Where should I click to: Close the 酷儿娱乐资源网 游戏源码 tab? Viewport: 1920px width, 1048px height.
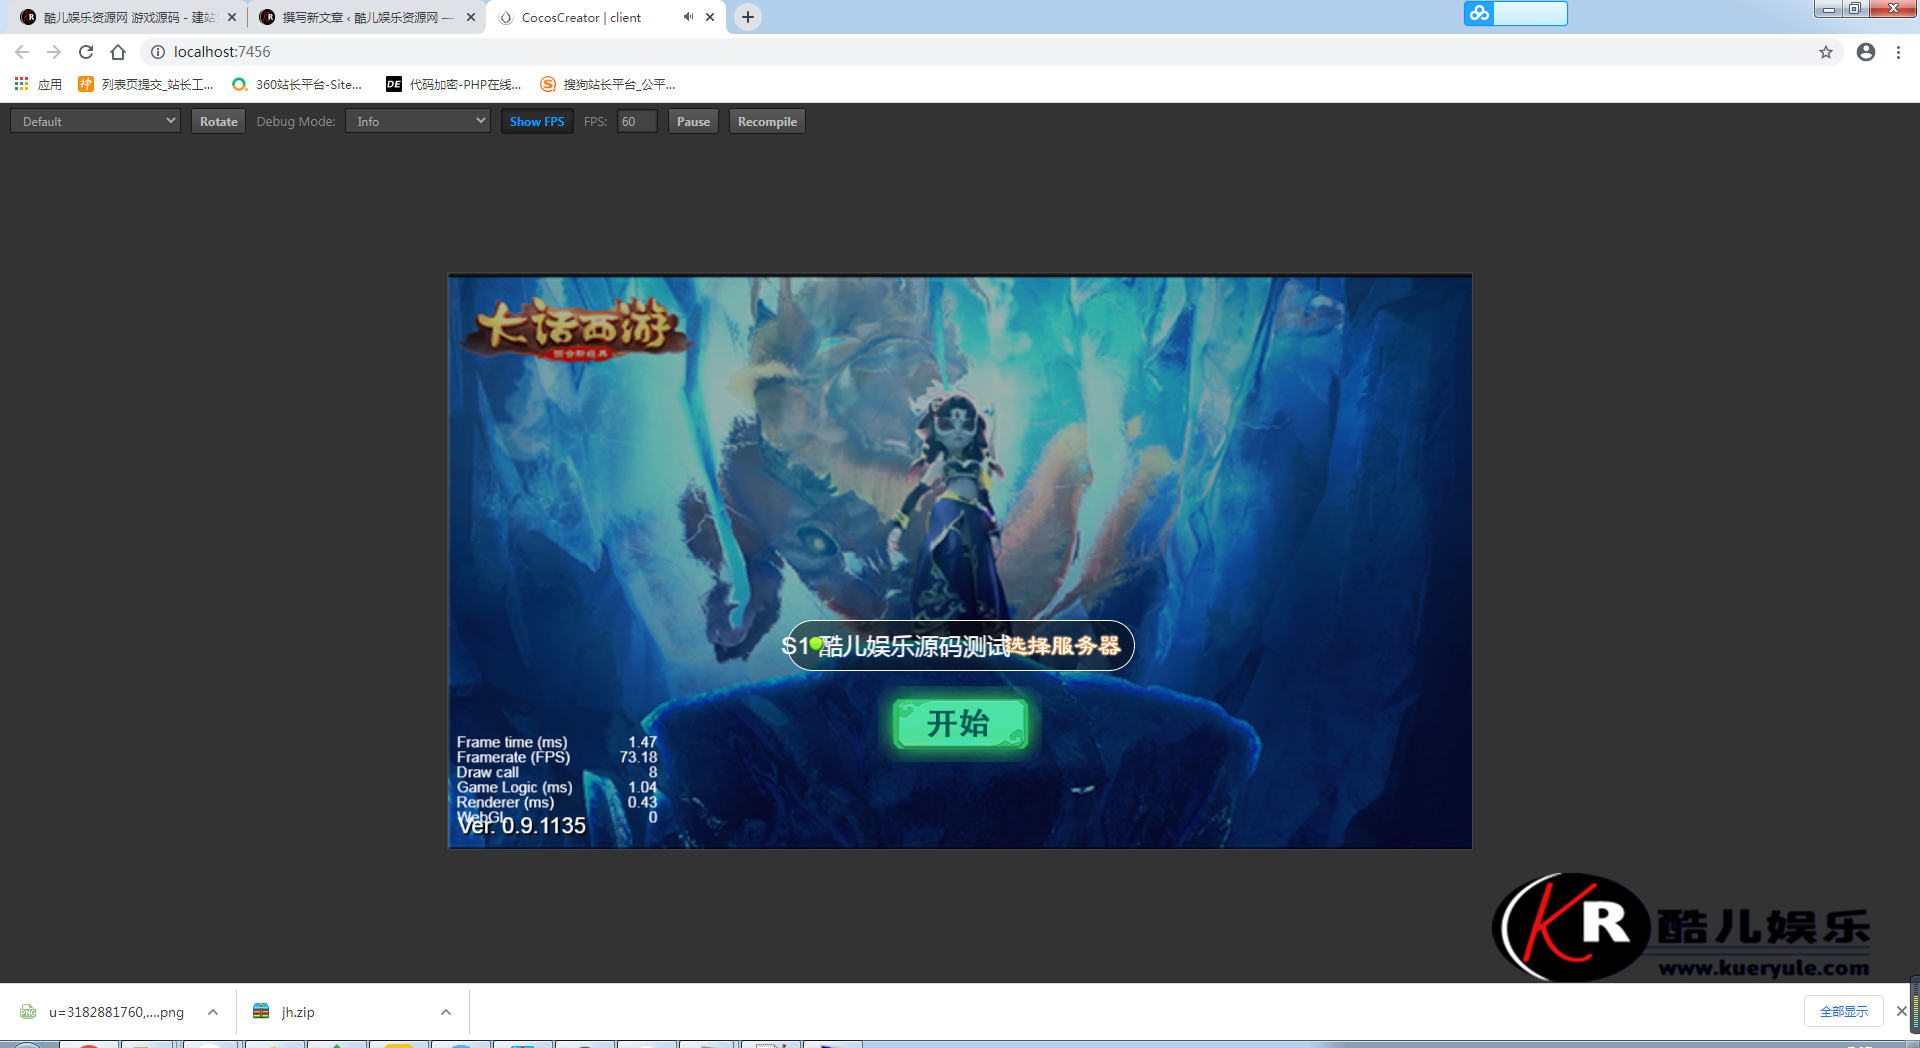point(232,17)
